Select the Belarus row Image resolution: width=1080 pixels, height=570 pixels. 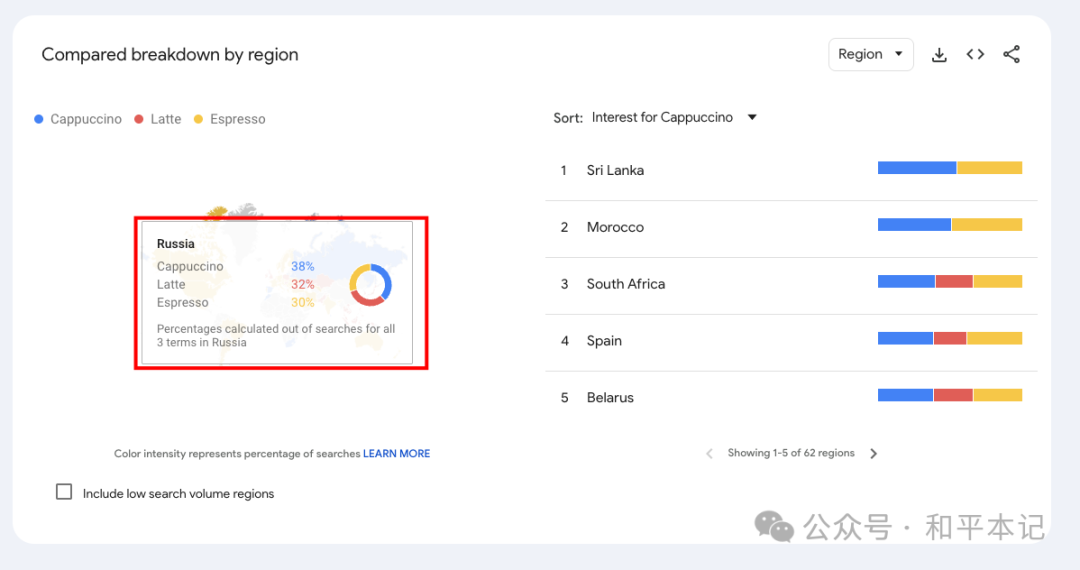pos(791,397)
